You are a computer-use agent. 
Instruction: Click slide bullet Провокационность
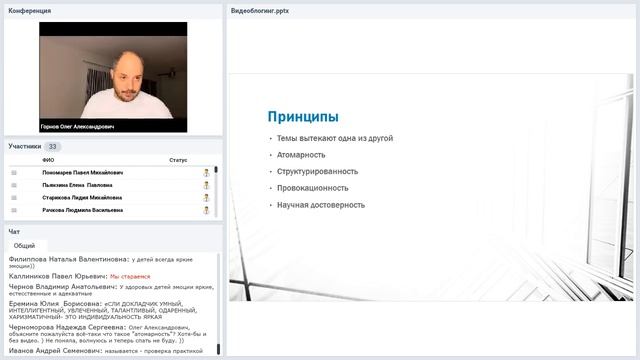point(313,188)
